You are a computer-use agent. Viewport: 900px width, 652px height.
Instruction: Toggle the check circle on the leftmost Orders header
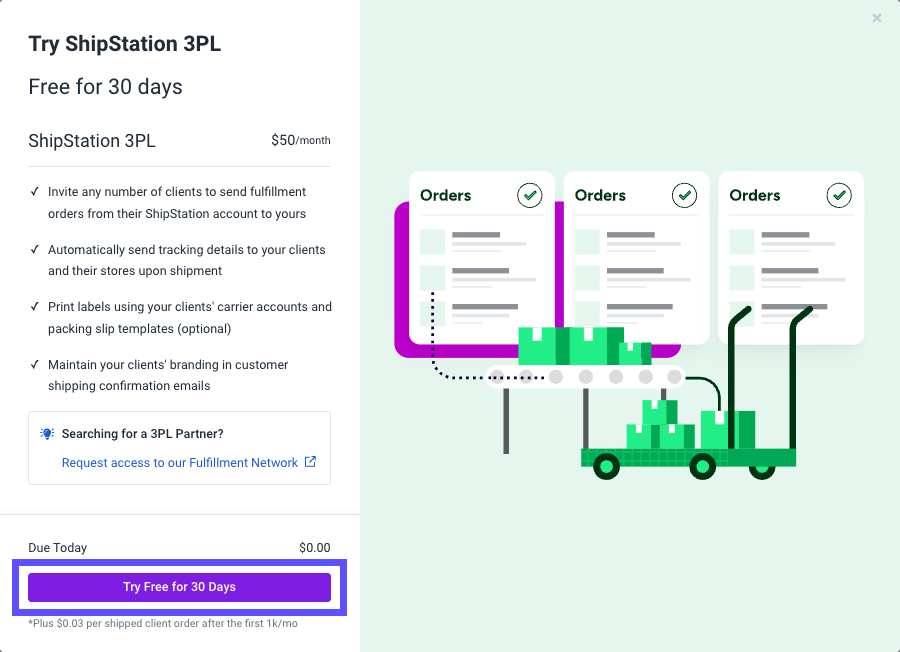pos(529,195)
